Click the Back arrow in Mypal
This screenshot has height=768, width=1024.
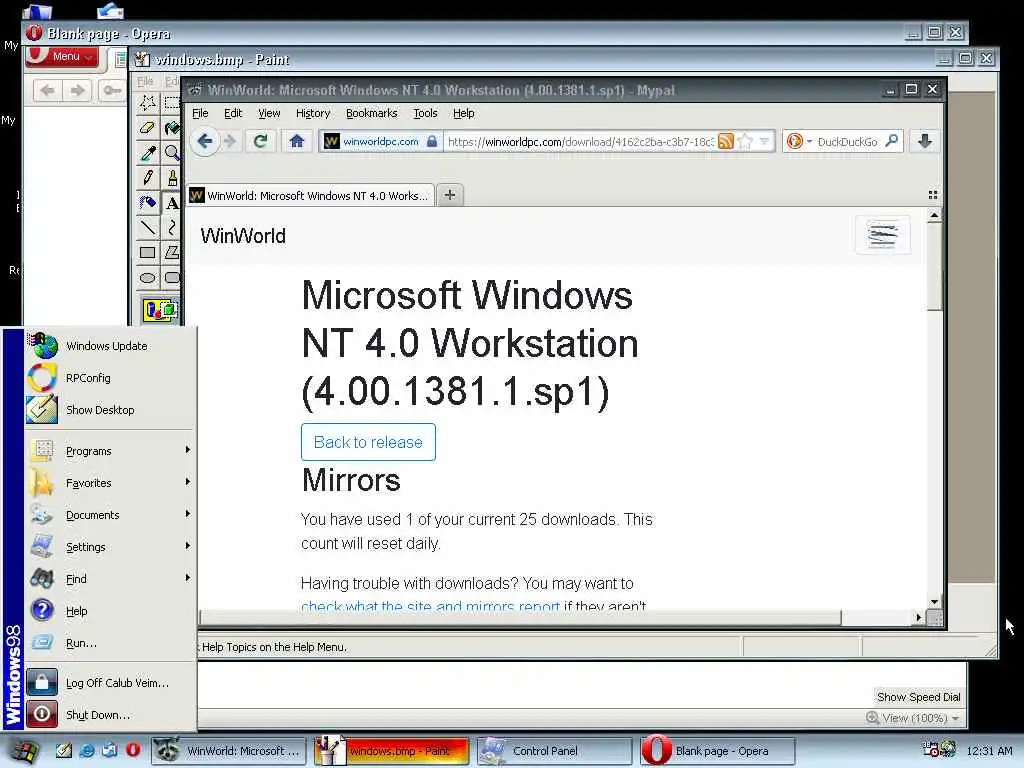click(205, 141)
